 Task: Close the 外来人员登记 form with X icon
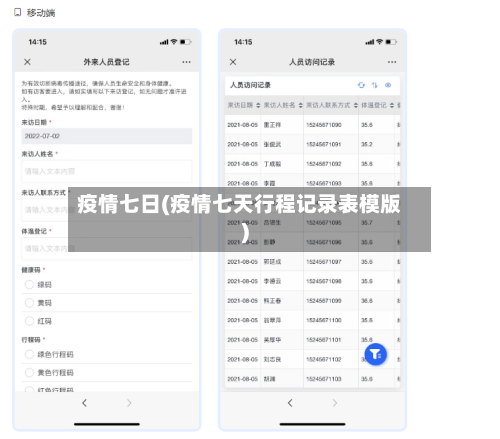pyautogui.click(x=27, y=62)
